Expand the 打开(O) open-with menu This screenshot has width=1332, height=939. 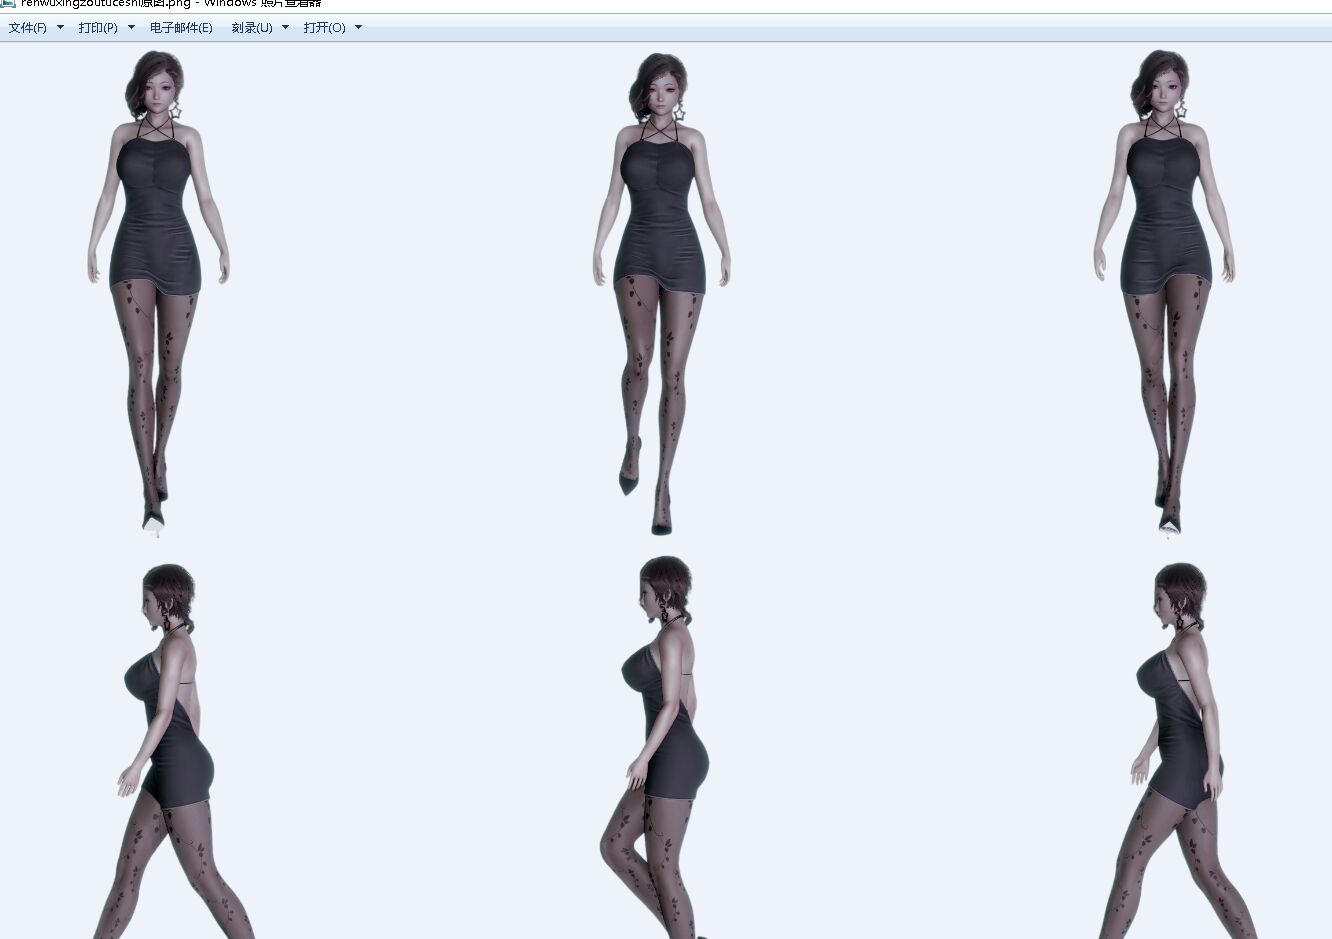[x=333, y=28]
